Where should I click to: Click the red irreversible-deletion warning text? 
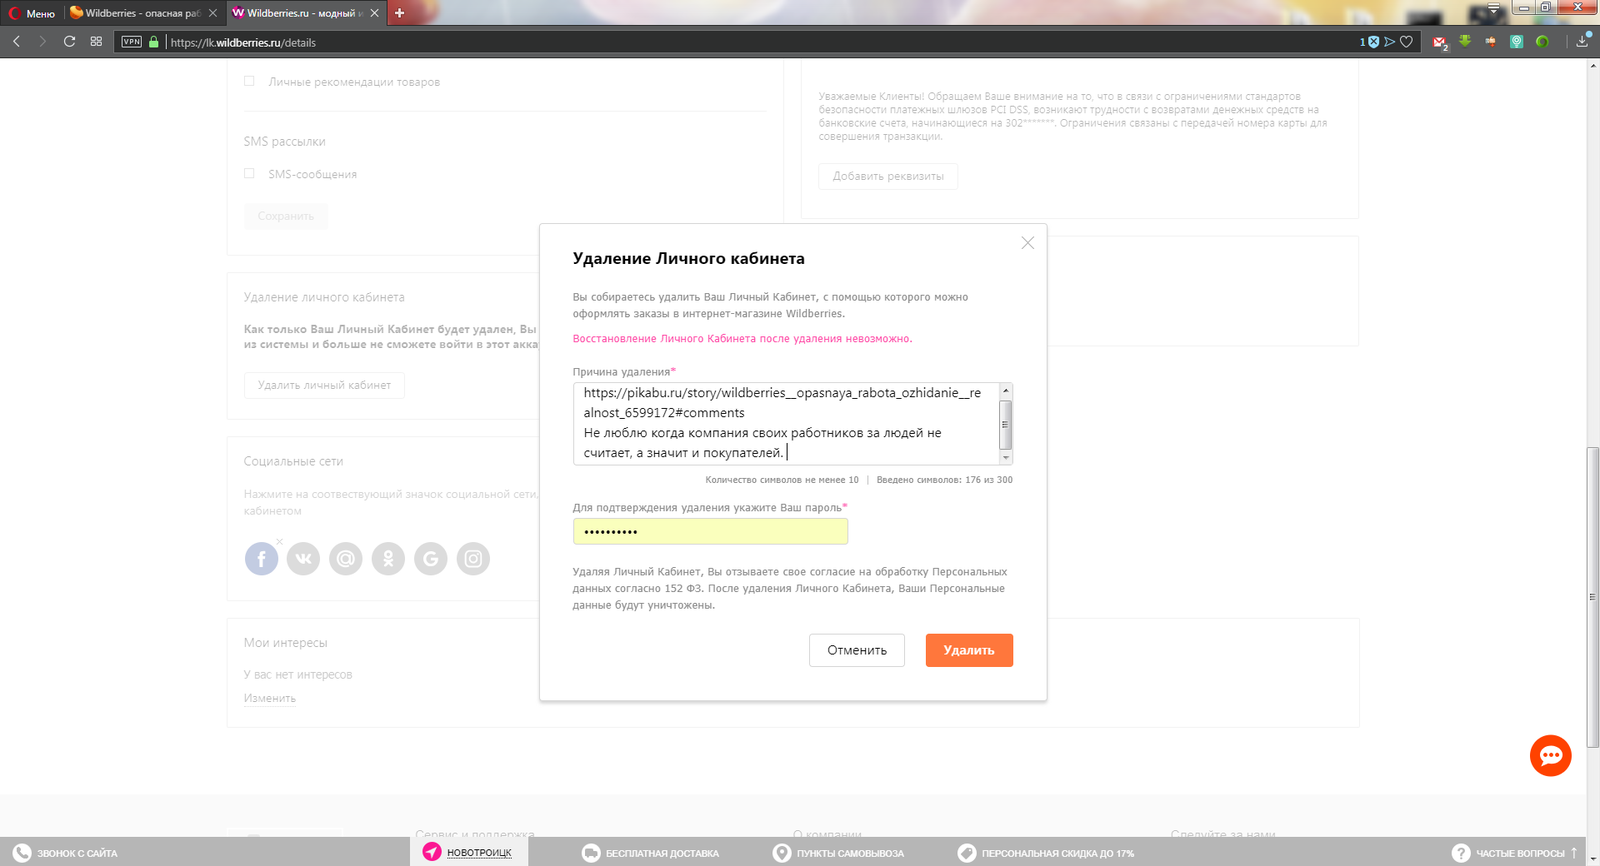pos(742,339)
